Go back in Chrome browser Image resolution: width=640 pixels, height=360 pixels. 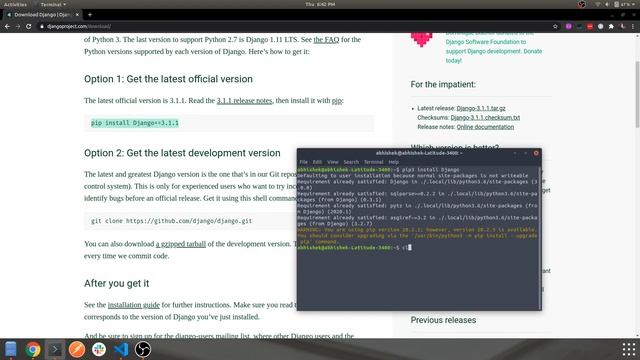pyautogui.click(x=7, y=26)
